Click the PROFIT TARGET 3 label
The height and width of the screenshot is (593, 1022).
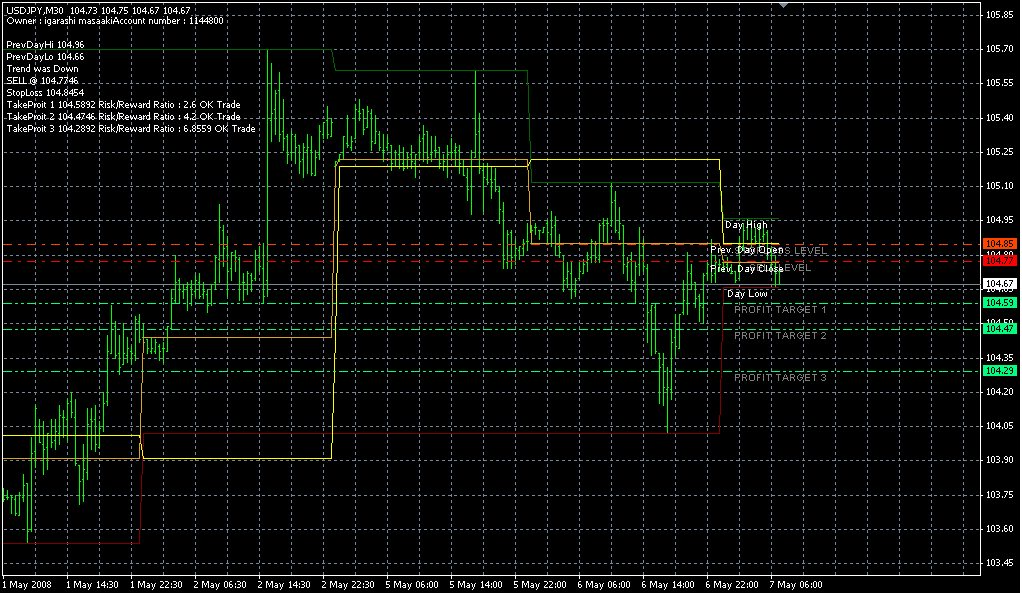click(x=780, y=378)
